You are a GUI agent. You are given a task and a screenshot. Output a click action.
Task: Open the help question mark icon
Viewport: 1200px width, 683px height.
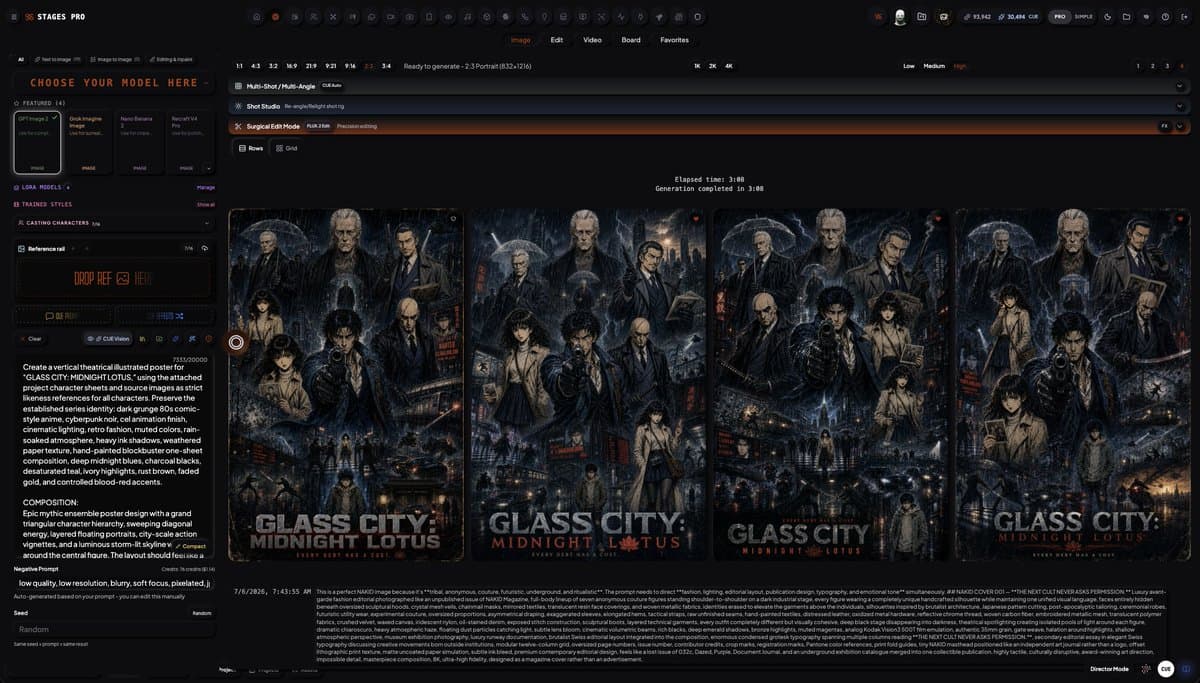pos(1165,17)
